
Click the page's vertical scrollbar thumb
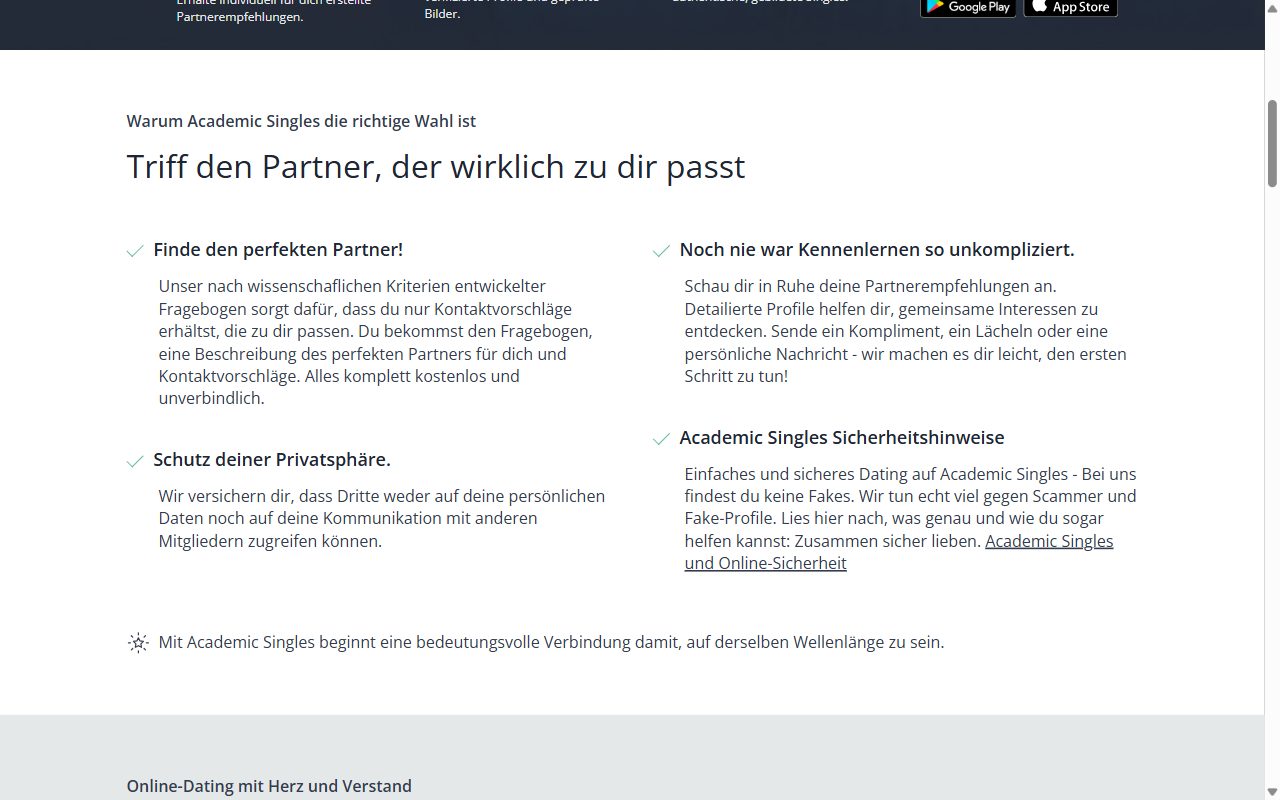[x=1272, y=143]
